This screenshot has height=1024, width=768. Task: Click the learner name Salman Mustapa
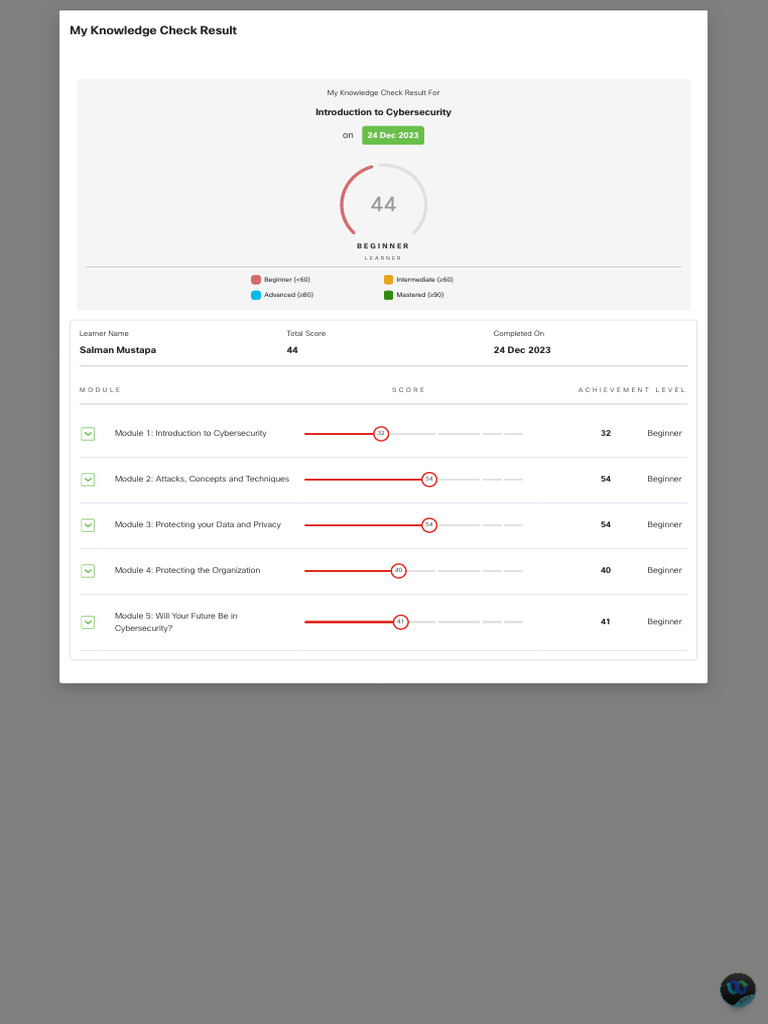coord(118,350)
